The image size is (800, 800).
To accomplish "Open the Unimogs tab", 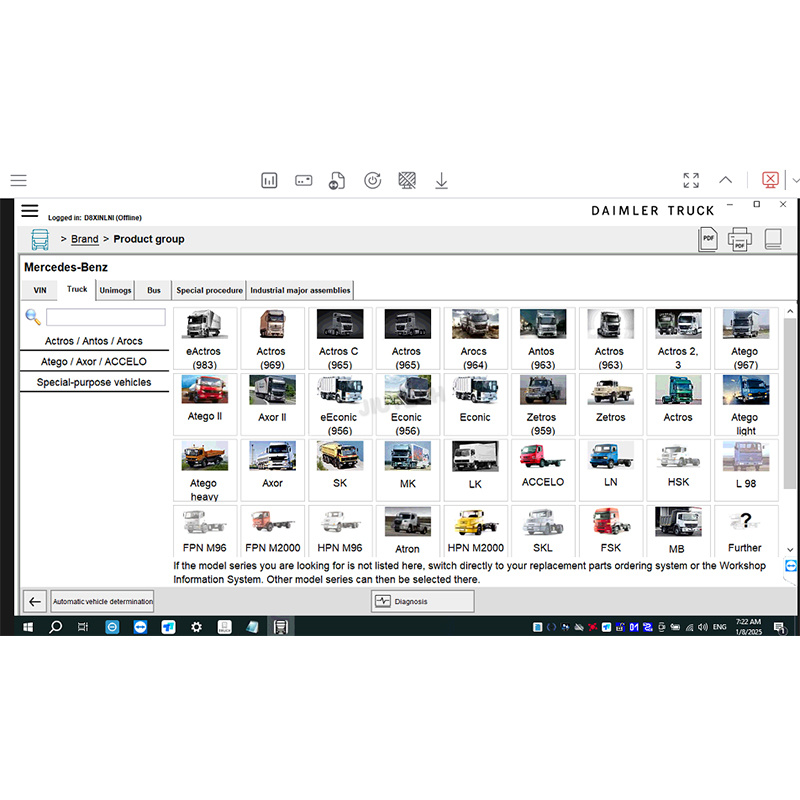I will click(115, 291).
